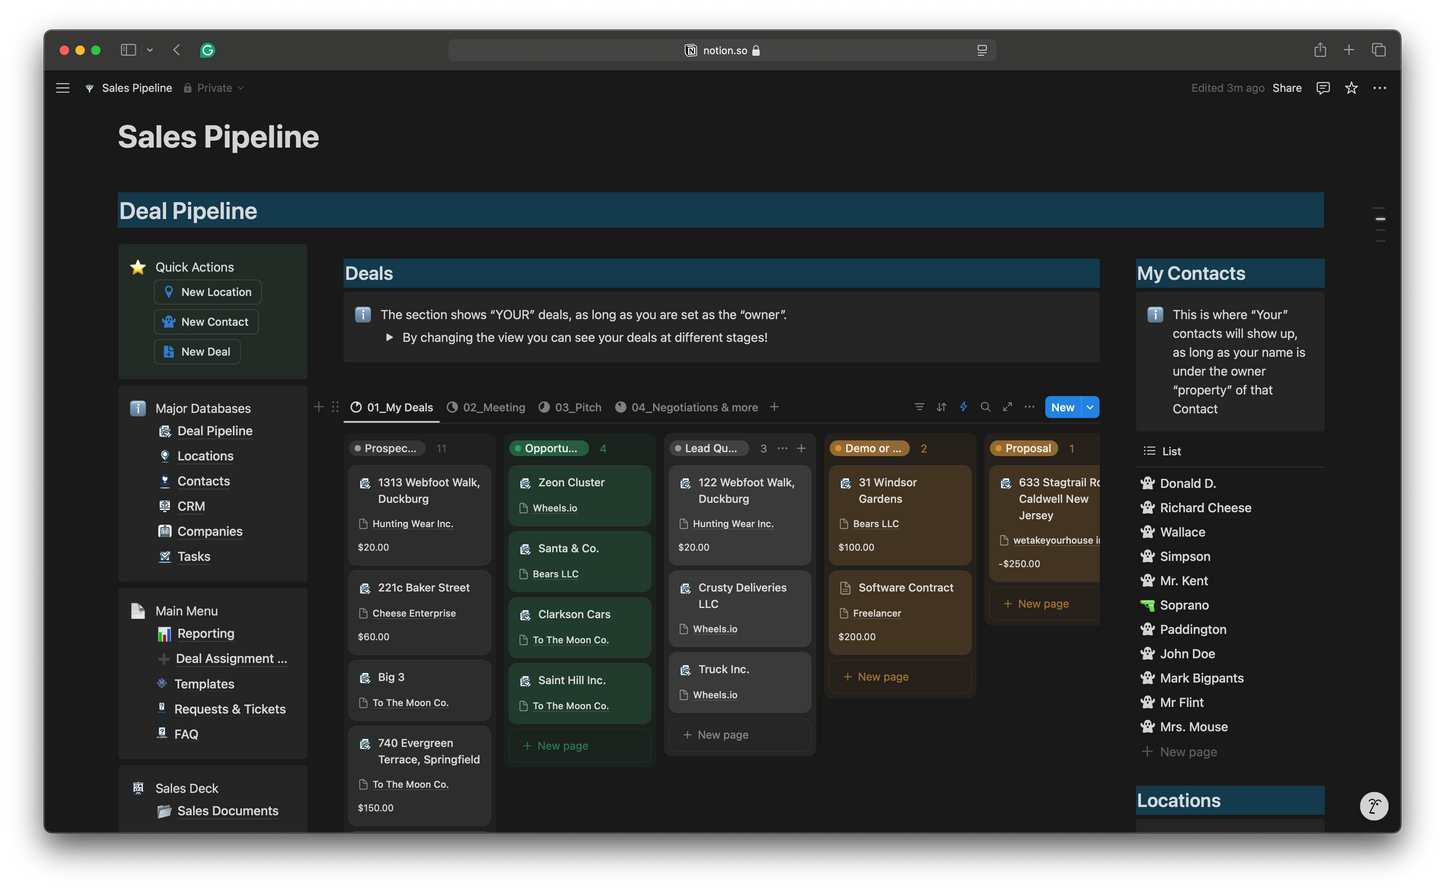This screenshot has width=1445, height=891.
Task: Expand the Deals view to full screen
Action: tap(1007, 407)
